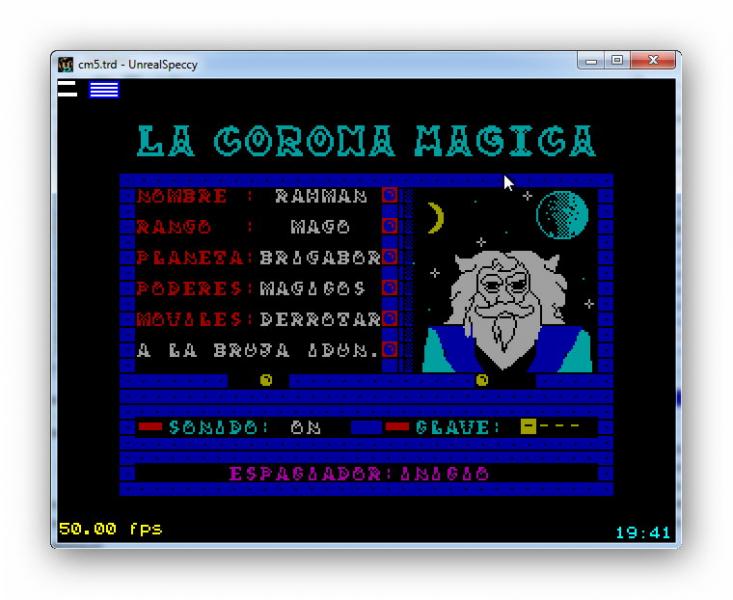Image resolution: width=733 pixels, height=600 pixels.
Task: Click the yellow CLAVE code entry cursor
Action: [528, 427]
